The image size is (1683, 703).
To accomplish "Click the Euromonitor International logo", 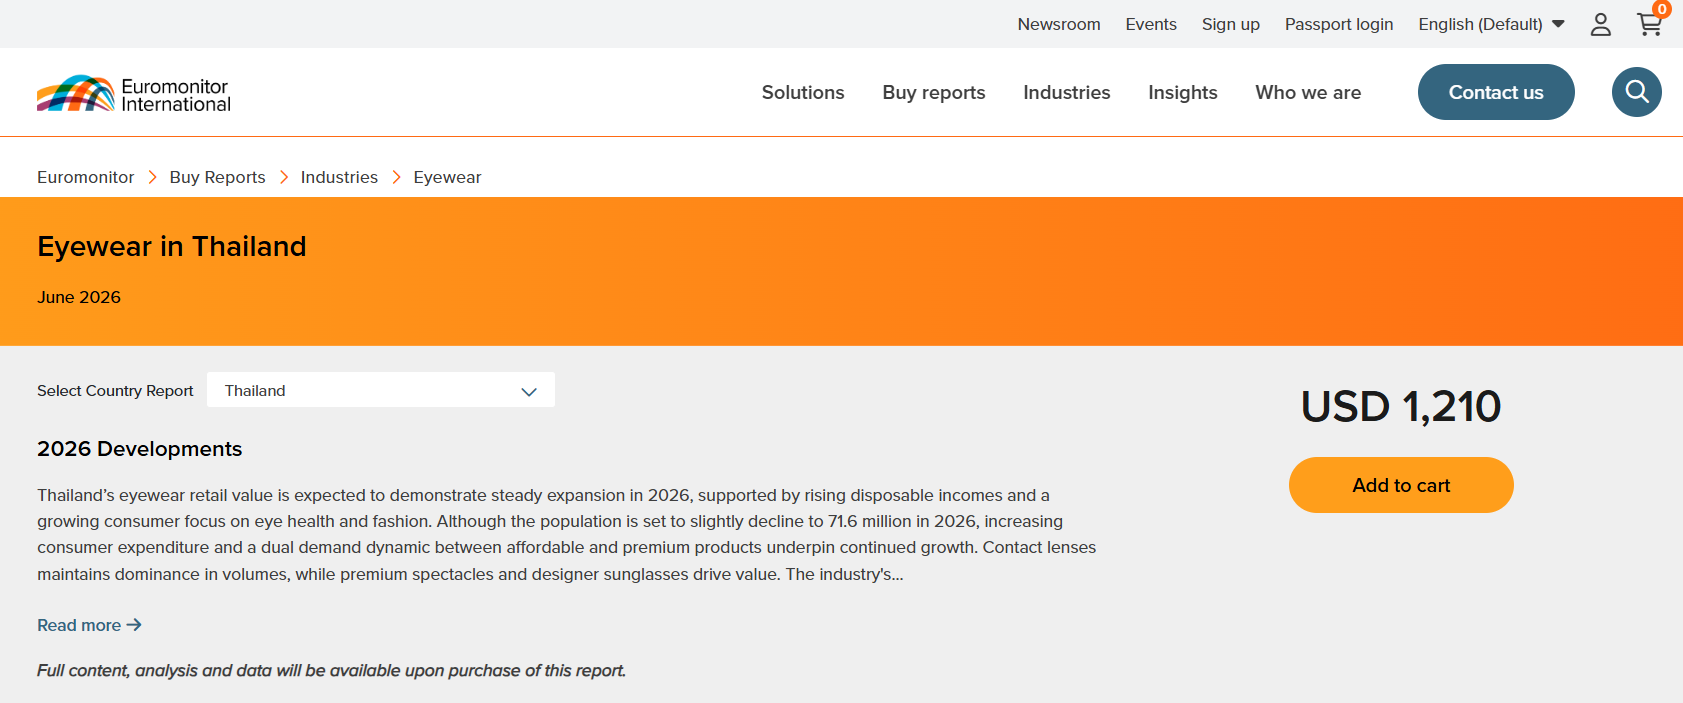I will (x=134, y=94).
